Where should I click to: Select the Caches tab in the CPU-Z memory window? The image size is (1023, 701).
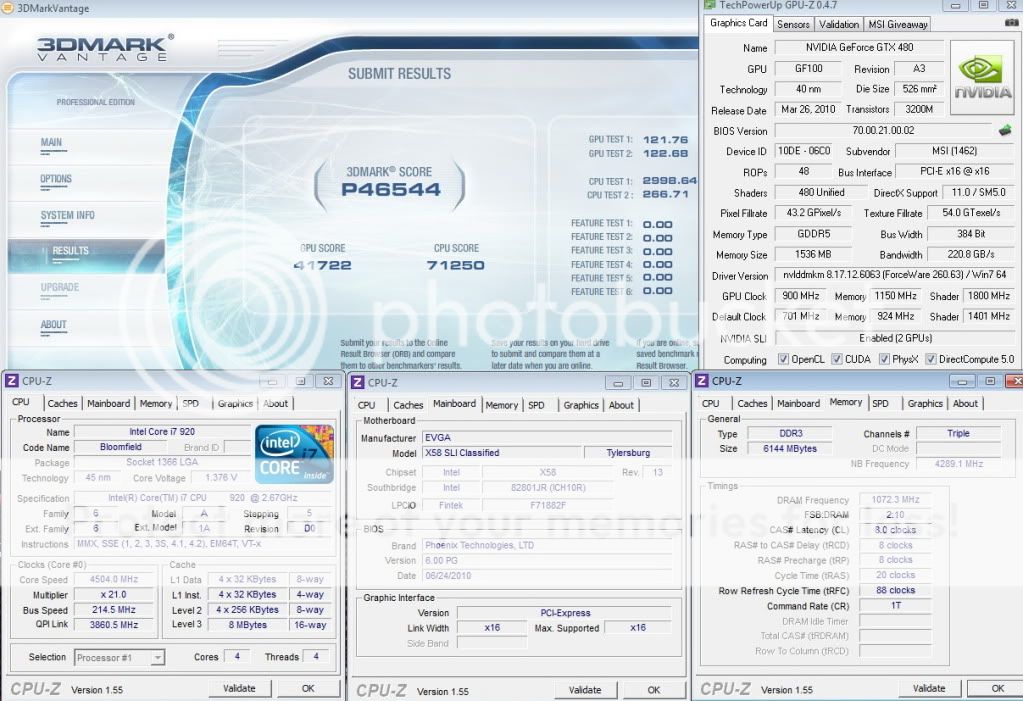tap(752, 403)
